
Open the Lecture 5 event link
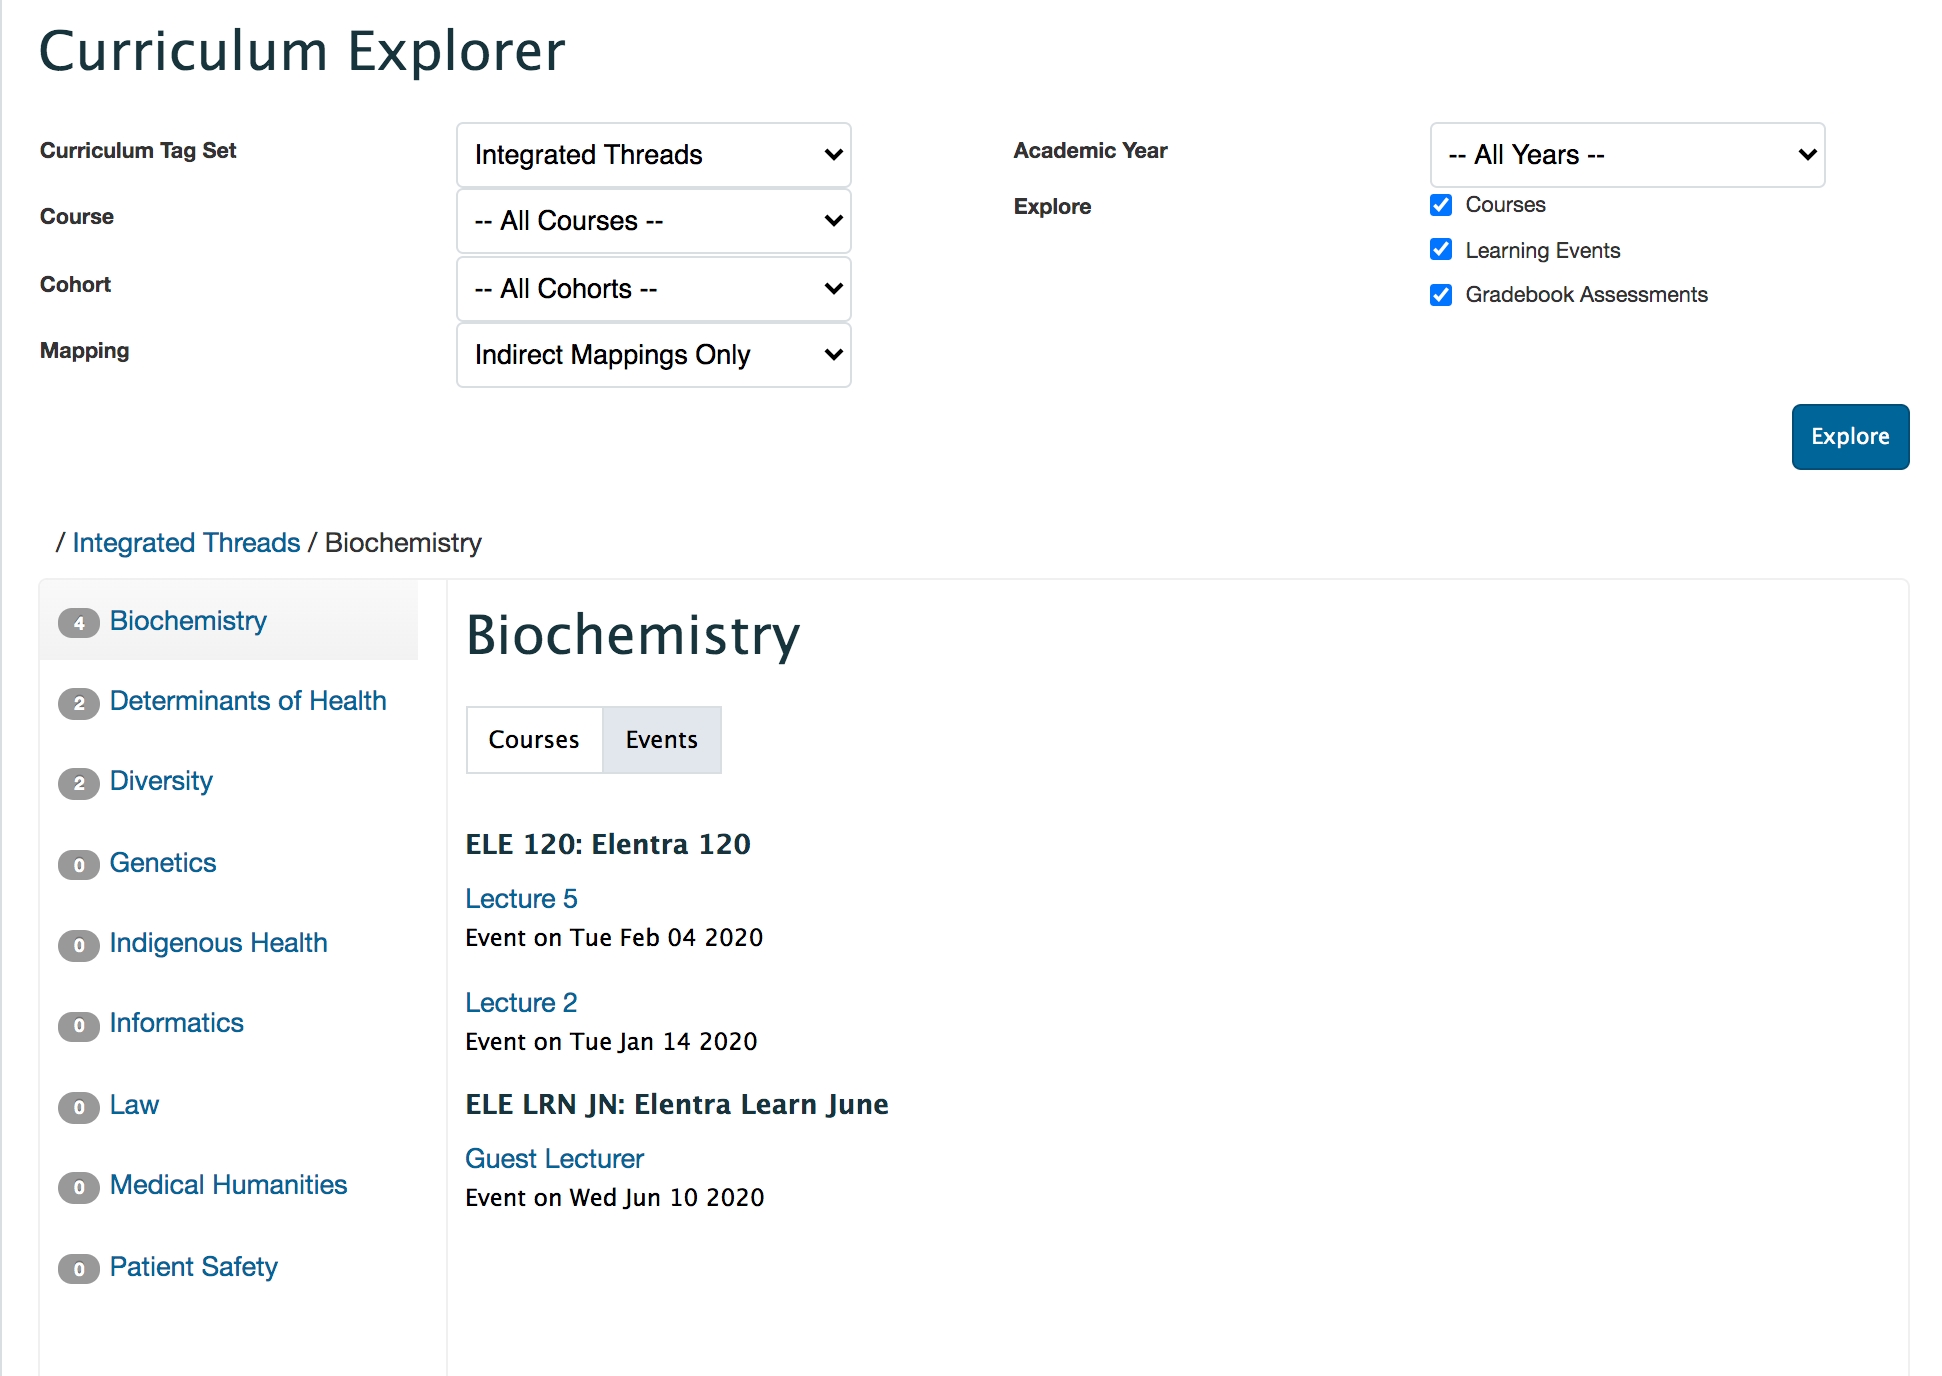[521, 899]
